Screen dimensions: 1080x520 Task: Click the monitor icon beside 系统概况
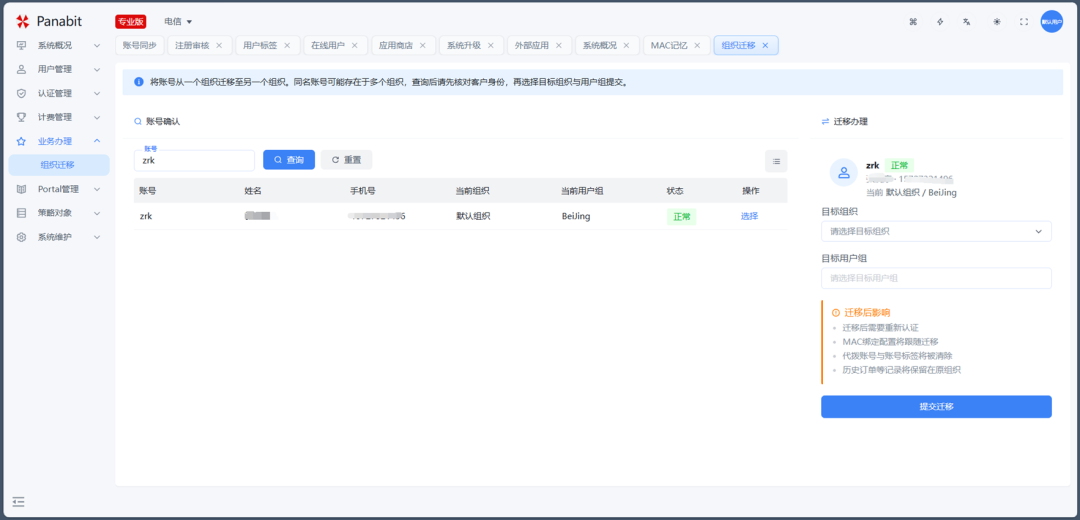(21, 45)
